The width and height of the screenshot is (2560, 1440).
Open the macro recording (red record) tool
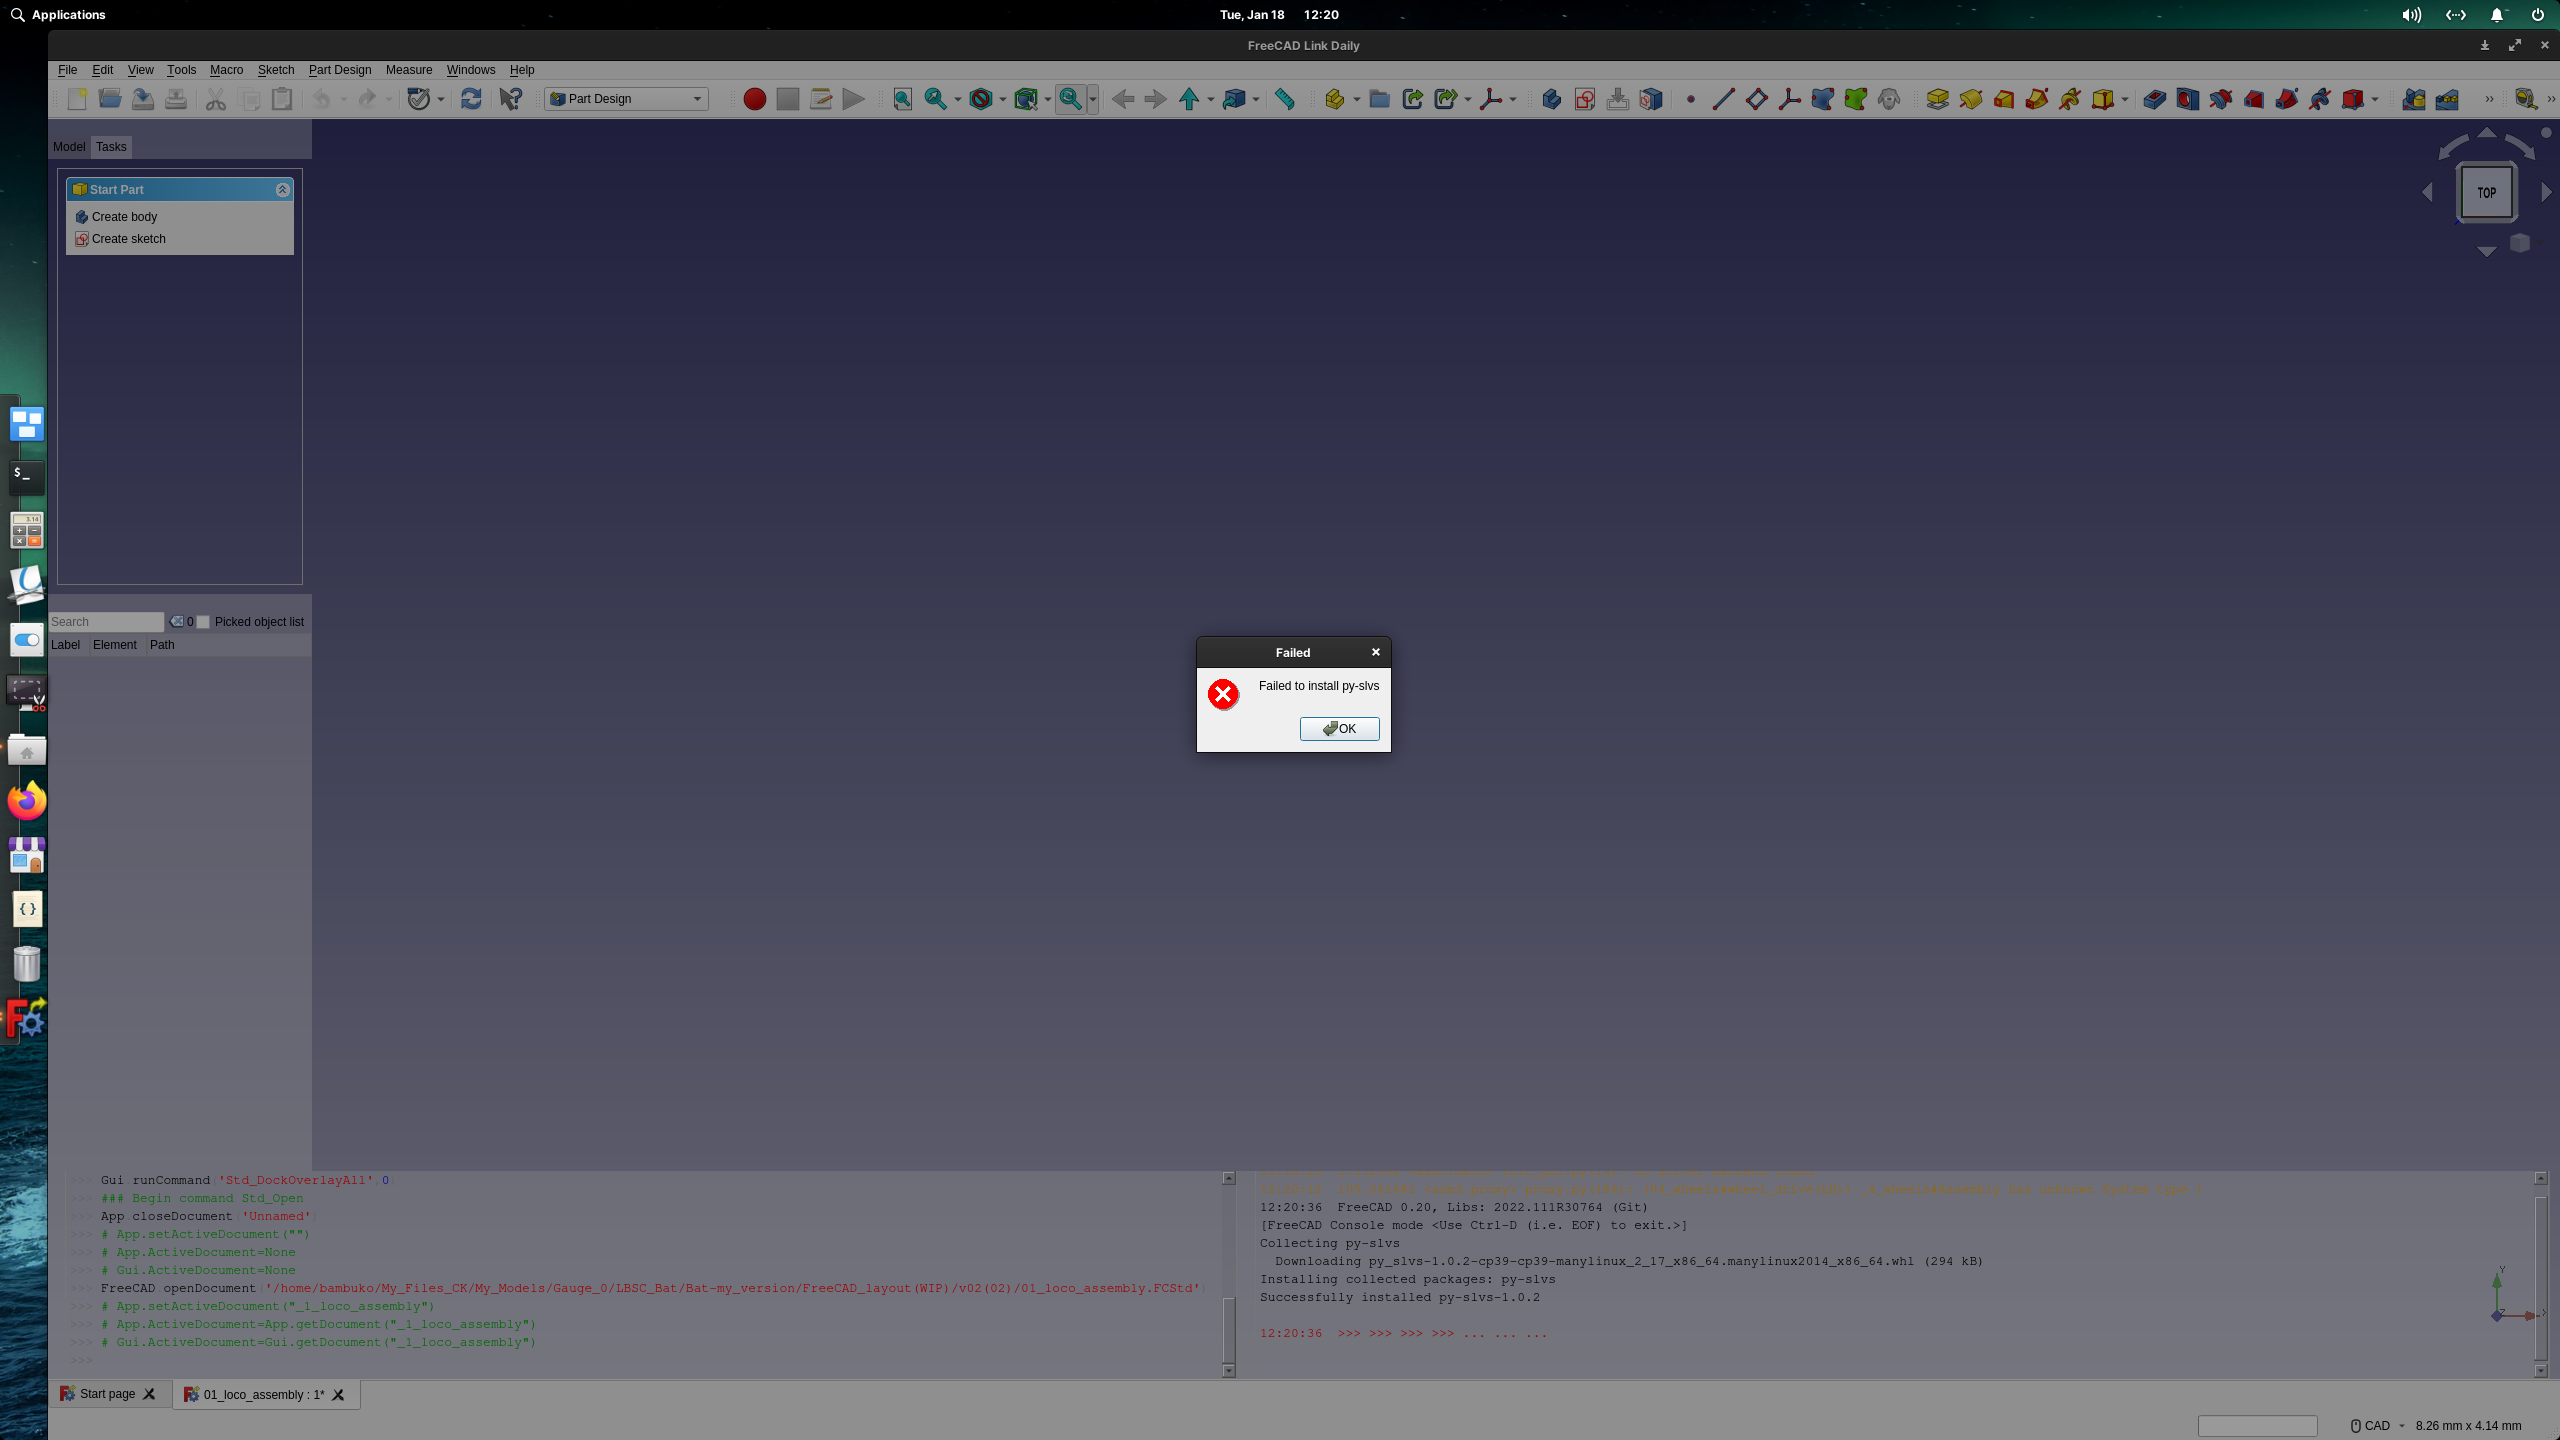pos(755,98)
